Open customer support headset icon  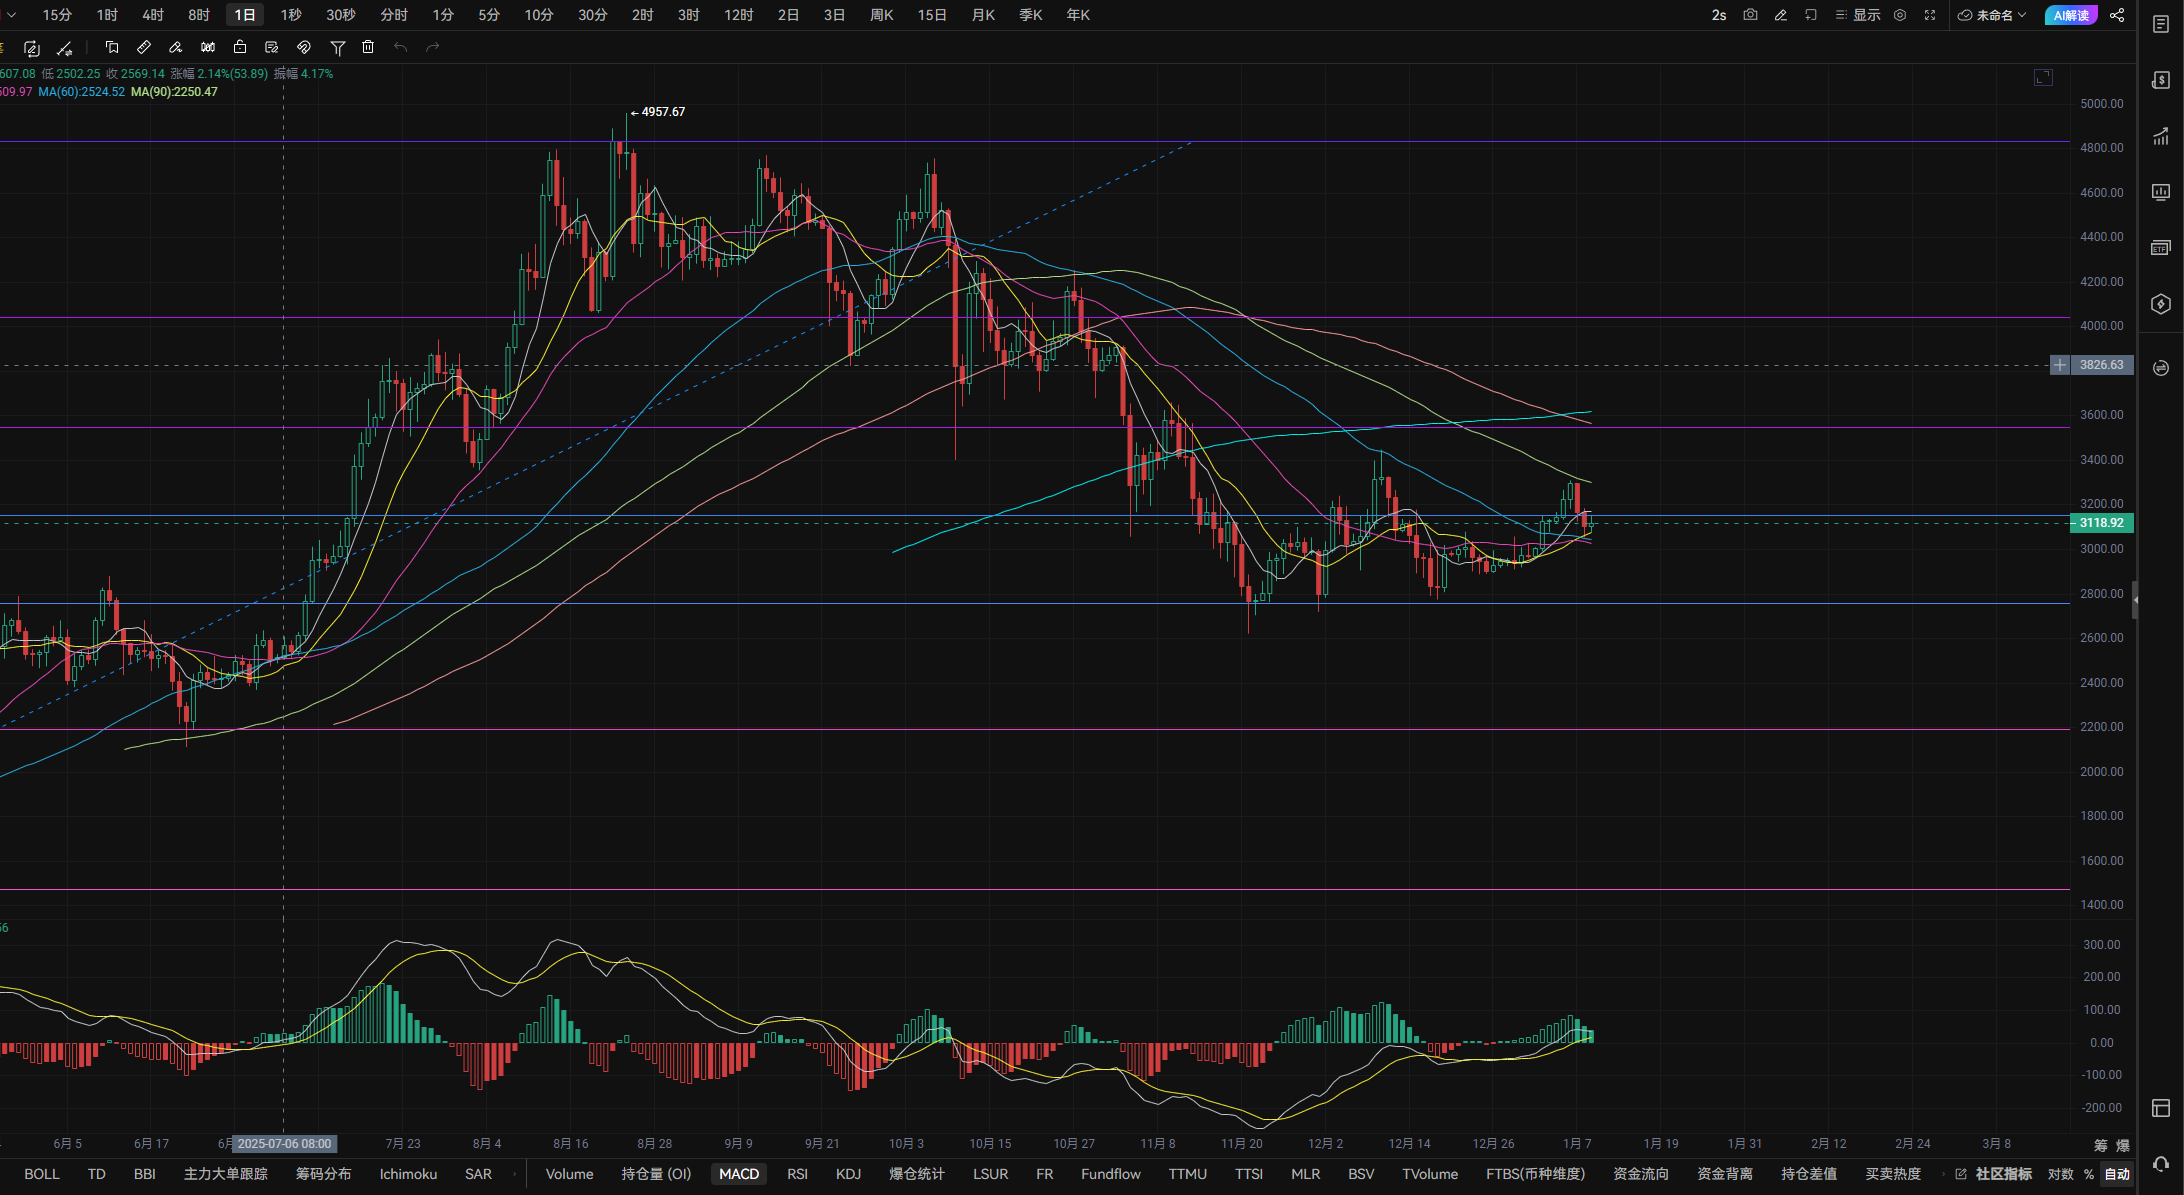click(2161, 1164)
